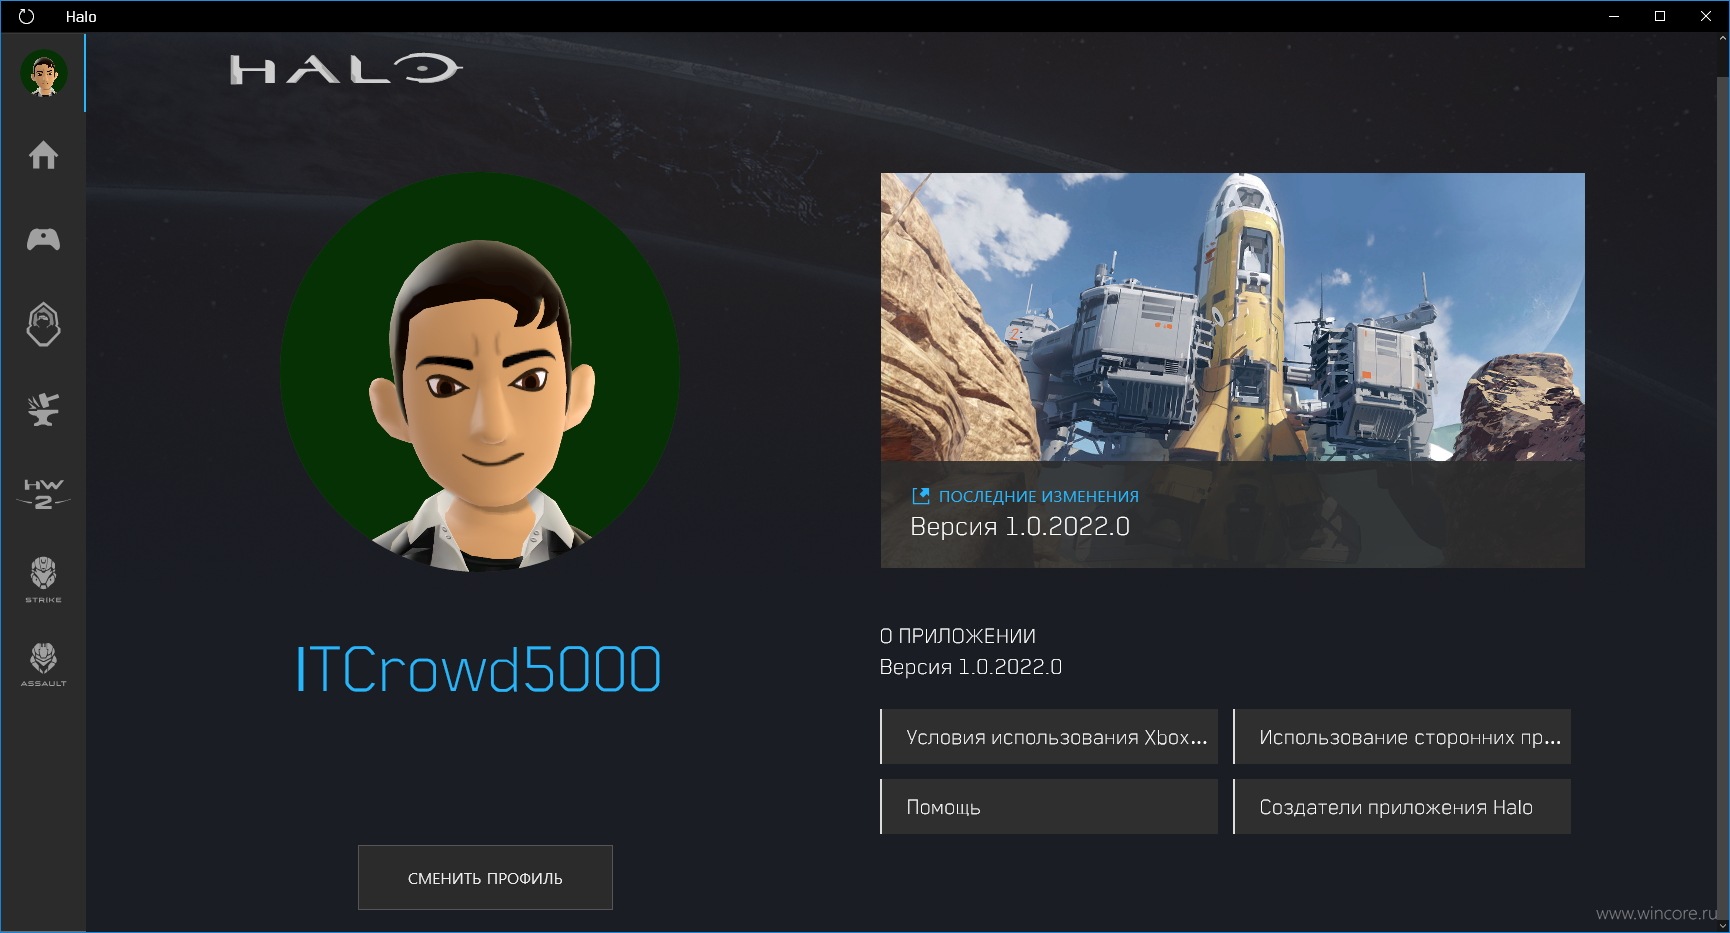The image size is (1730, 933).
Task: Click the external link icon near ПОСЛЕДНИЕ ИЗМЕНЕНИЯ
Action: tap(920, 496)
